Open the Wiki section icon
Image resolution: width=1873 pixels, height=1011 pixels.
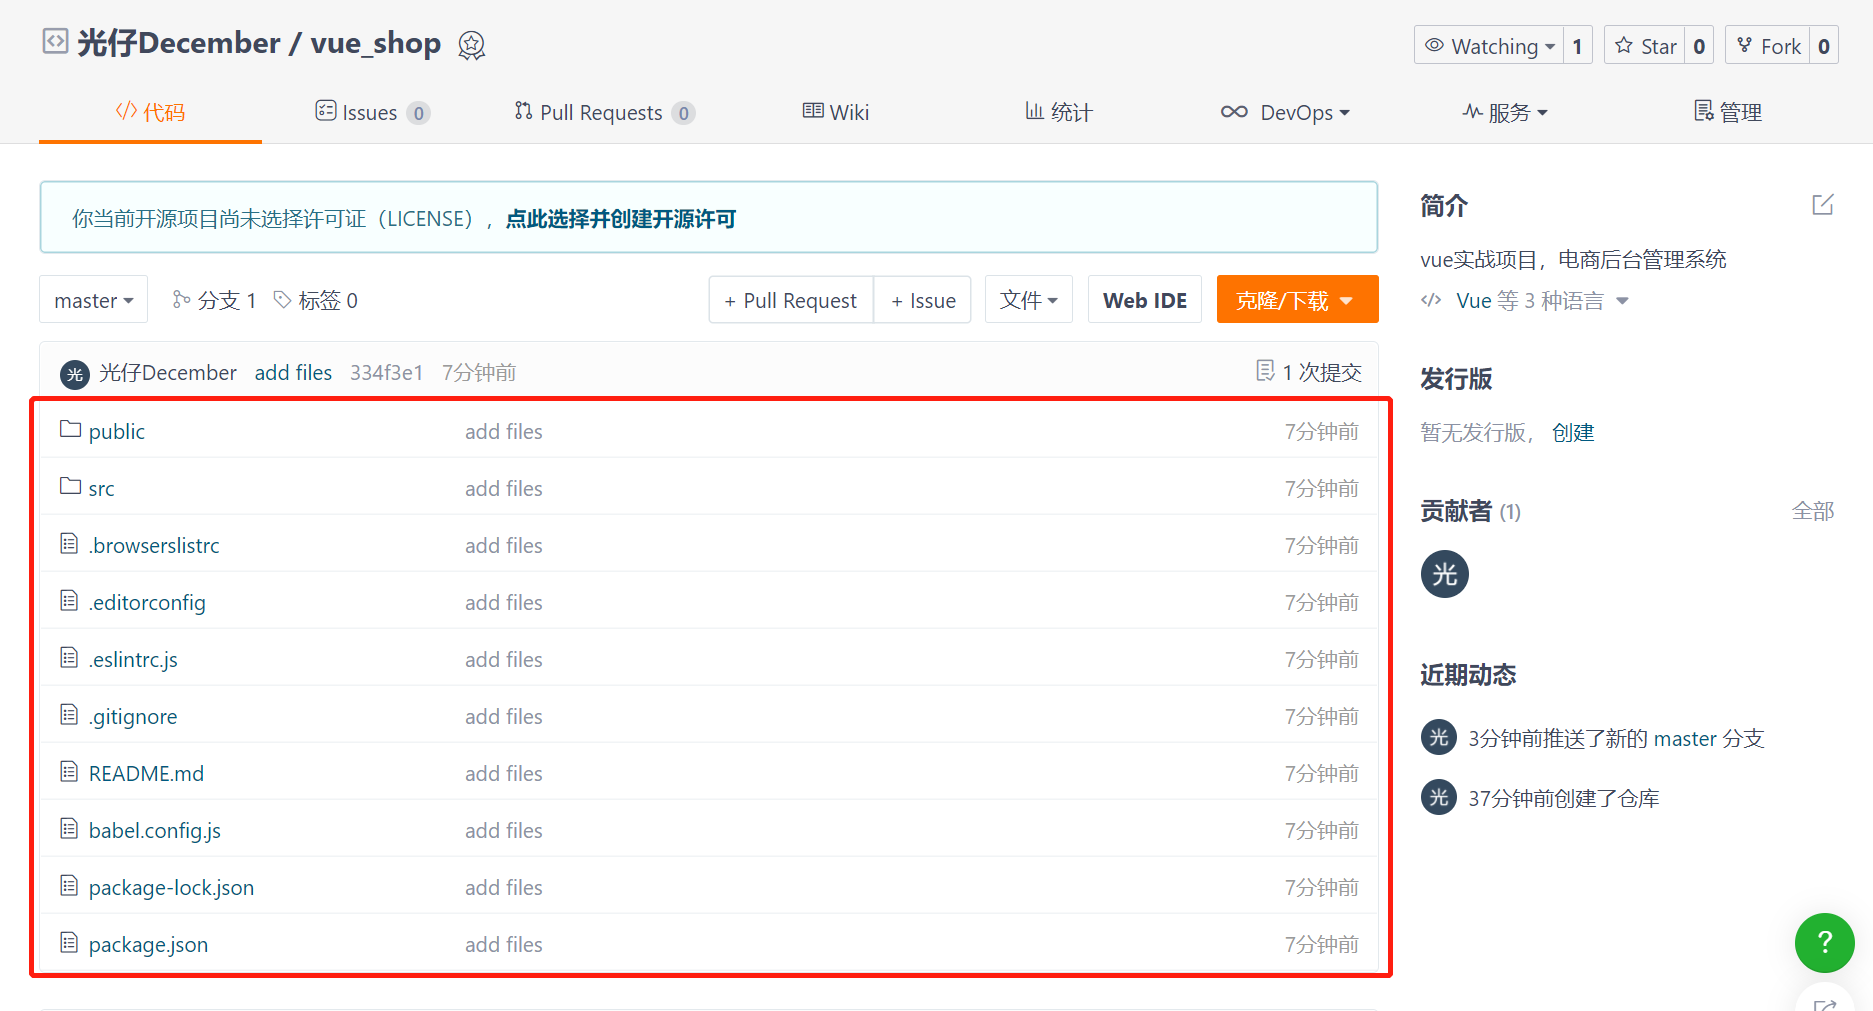tap(813, 111)
